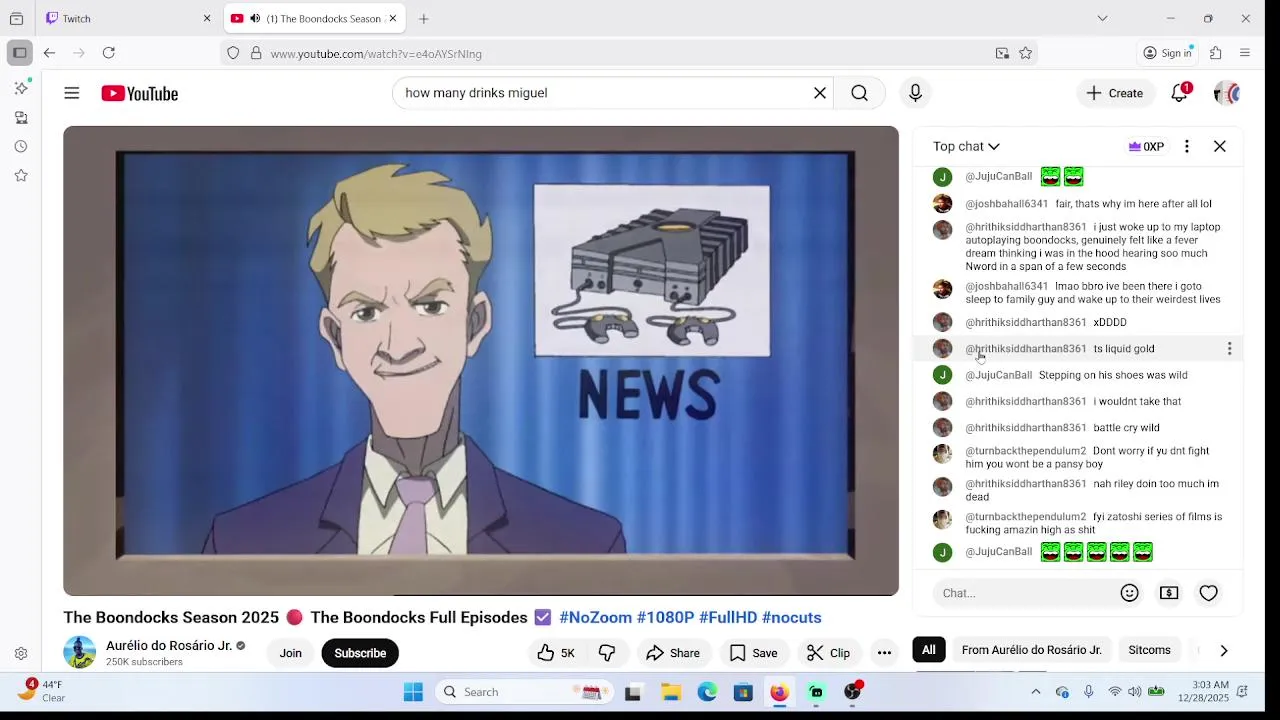Like the video with thumbs up

[556, 653]
